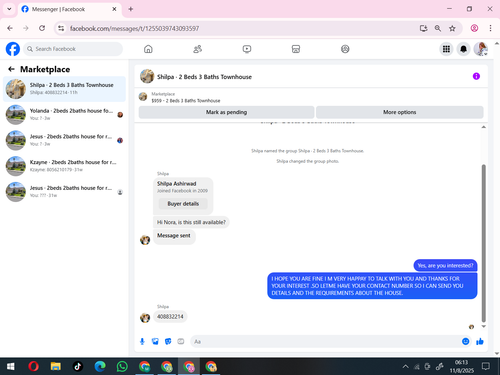
Task: Open the Groups icon in top navigation
Action: click(x=345, y=49)
